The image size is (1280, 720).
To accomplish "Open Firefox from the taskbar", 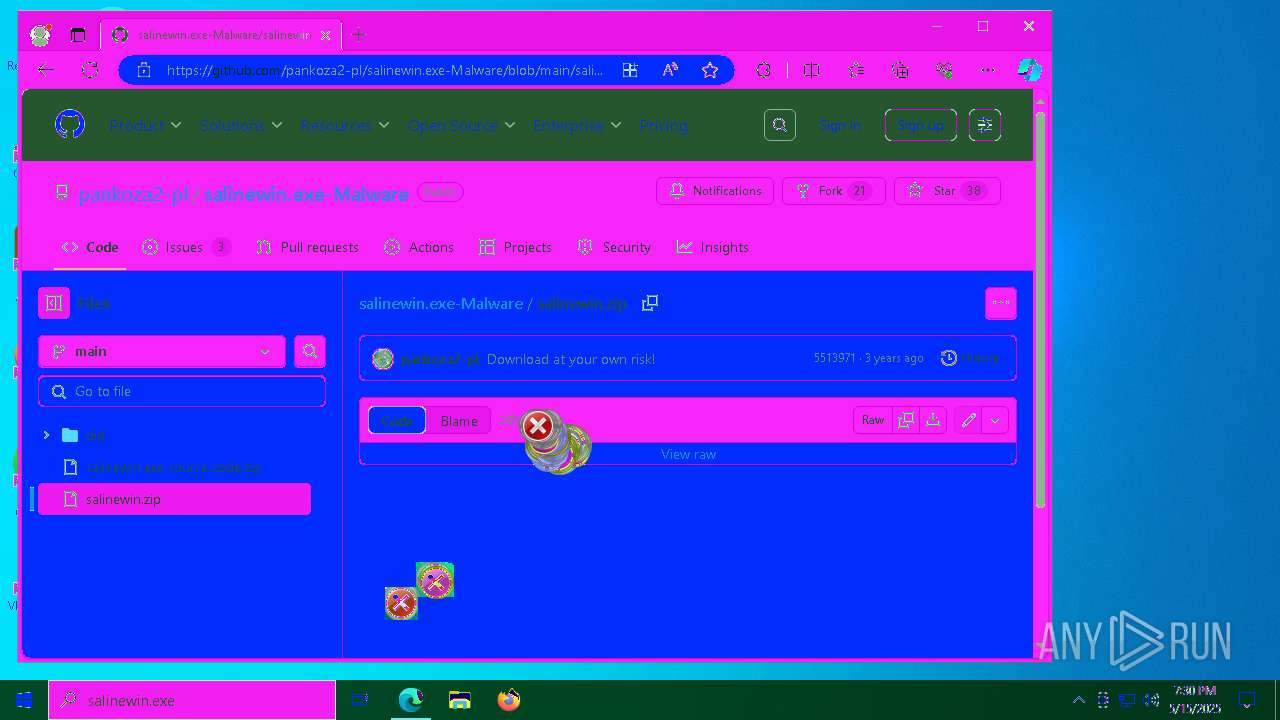I will [x=509, y=700].
